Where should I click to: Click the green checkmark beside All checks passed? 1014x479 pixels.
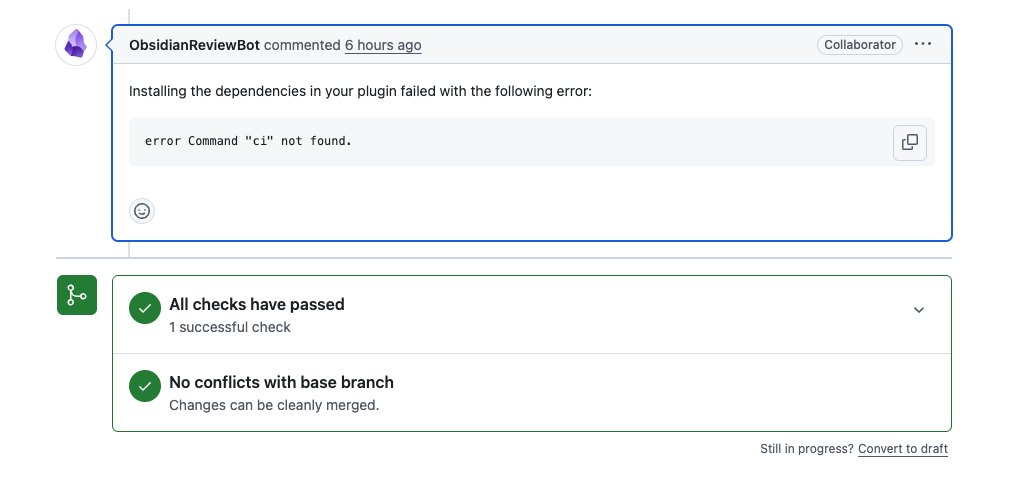click(145, 309)
